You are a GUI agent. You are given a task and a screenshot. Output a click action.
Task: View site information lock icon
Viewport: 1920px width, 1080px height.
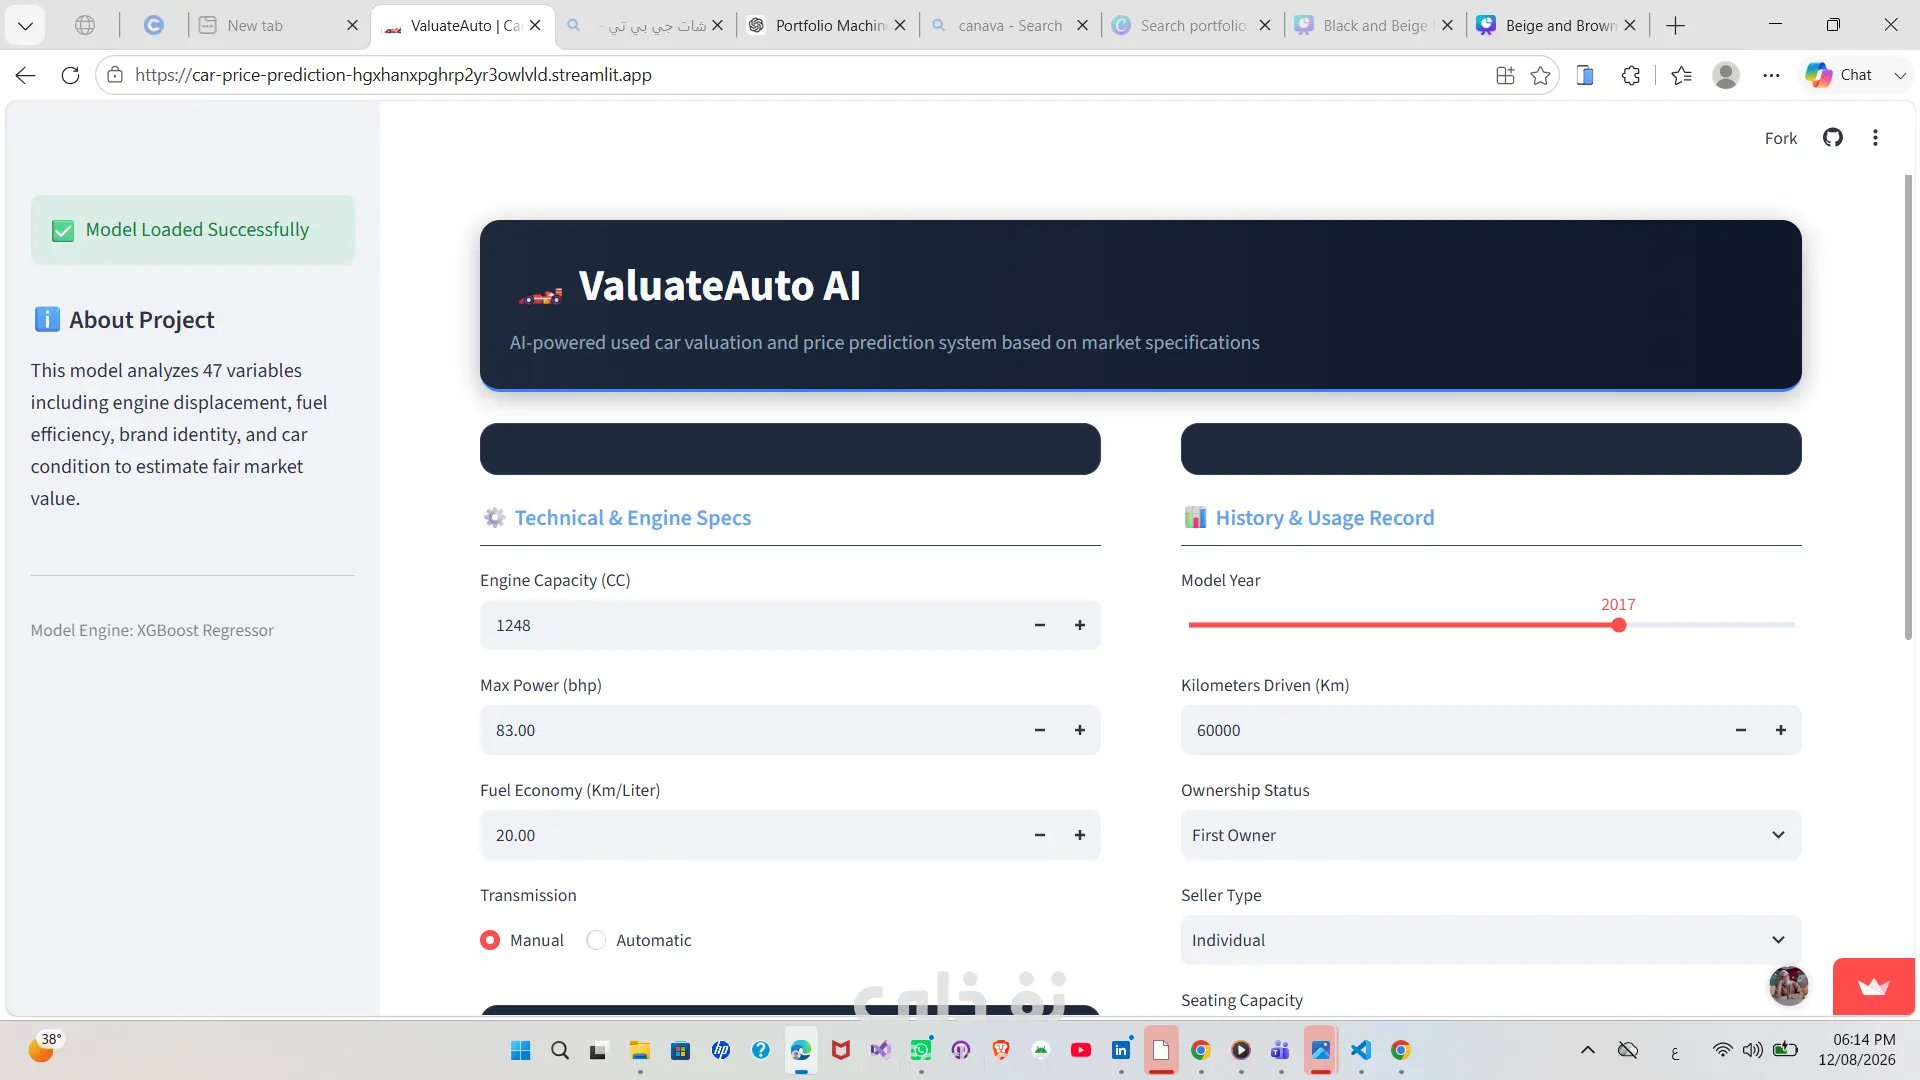click(115, 75)
